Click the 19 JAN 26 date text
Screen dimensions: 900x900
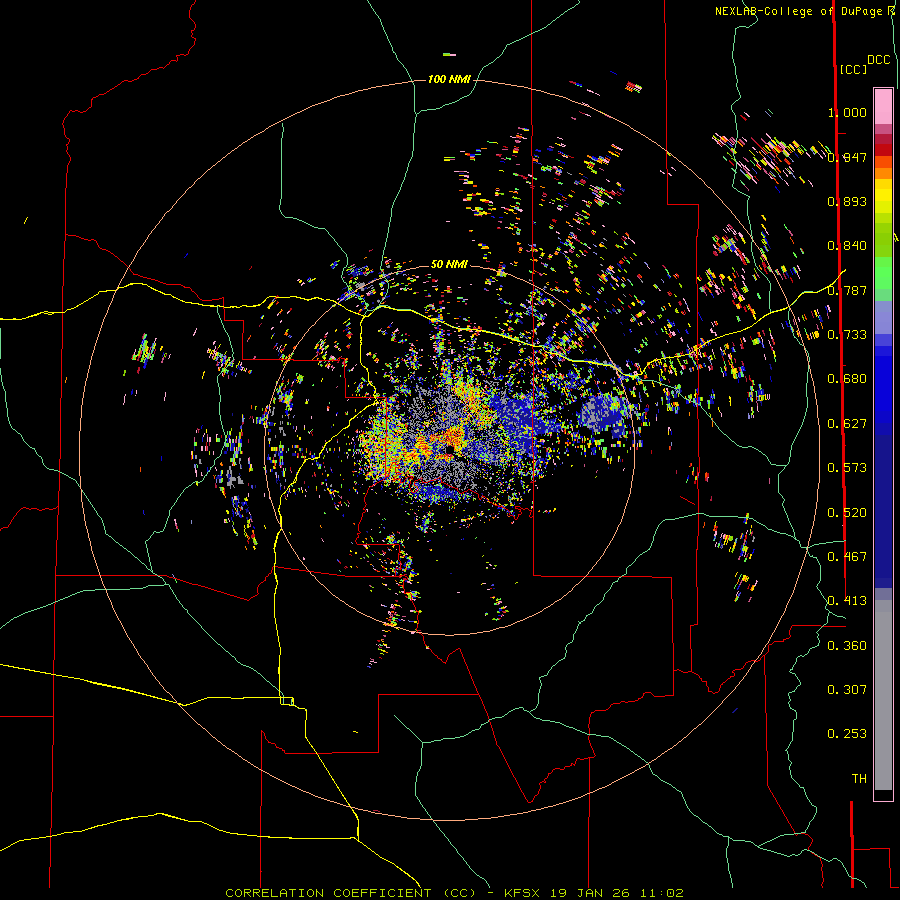(x=589, y=893)
